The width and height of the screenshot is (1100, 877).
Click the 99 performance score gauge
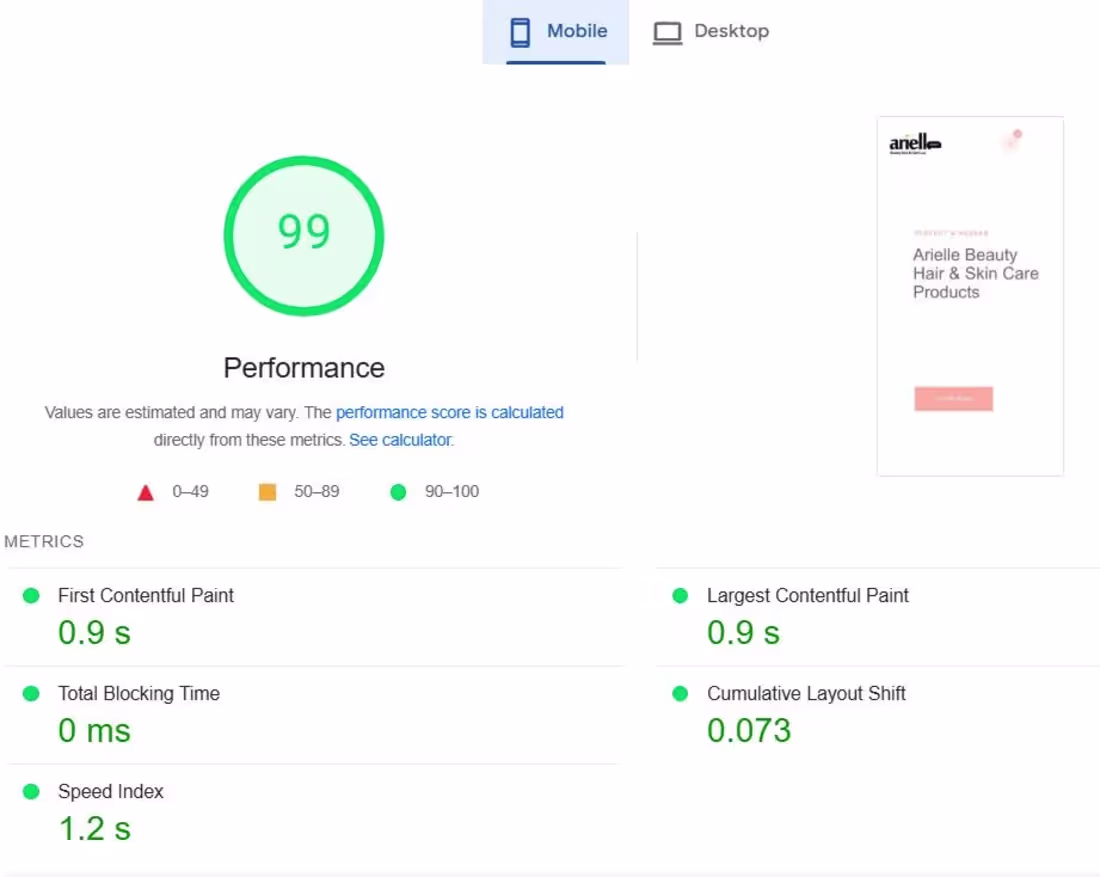click(304, 236)
